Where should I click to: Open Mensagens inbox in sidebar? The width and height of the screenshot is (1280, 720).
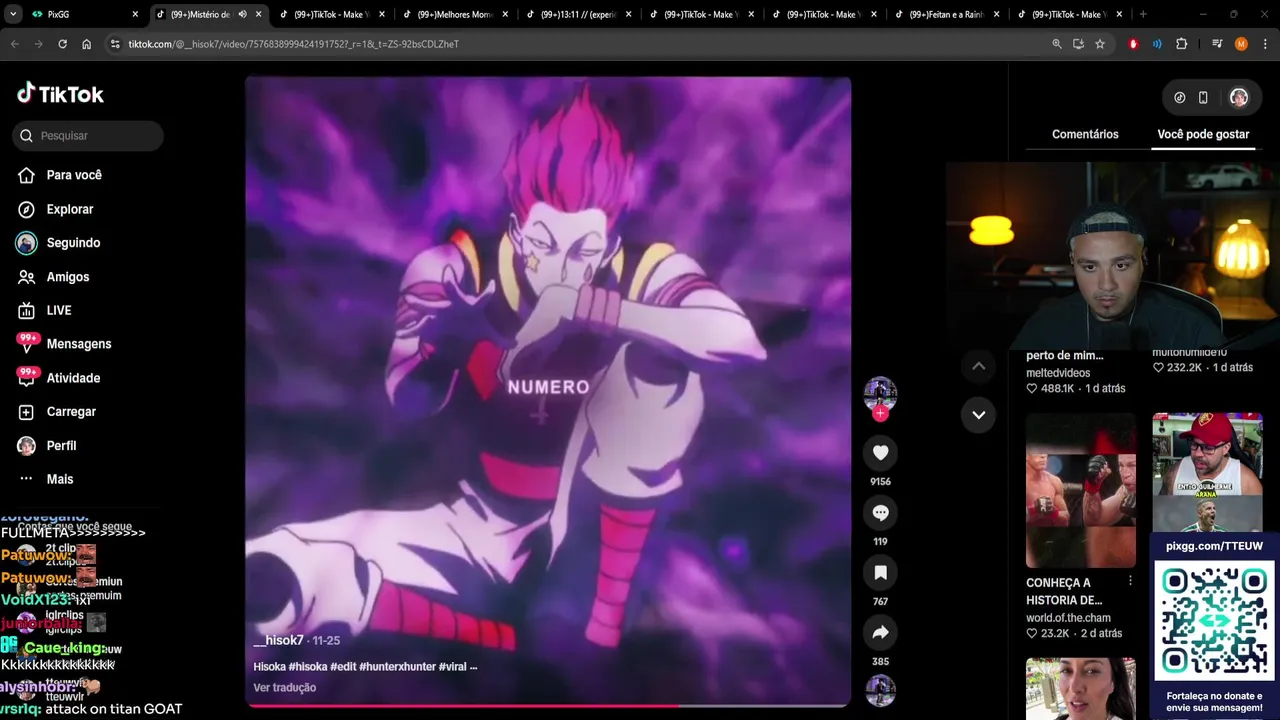pyautogui.click(x=64, y=344)
